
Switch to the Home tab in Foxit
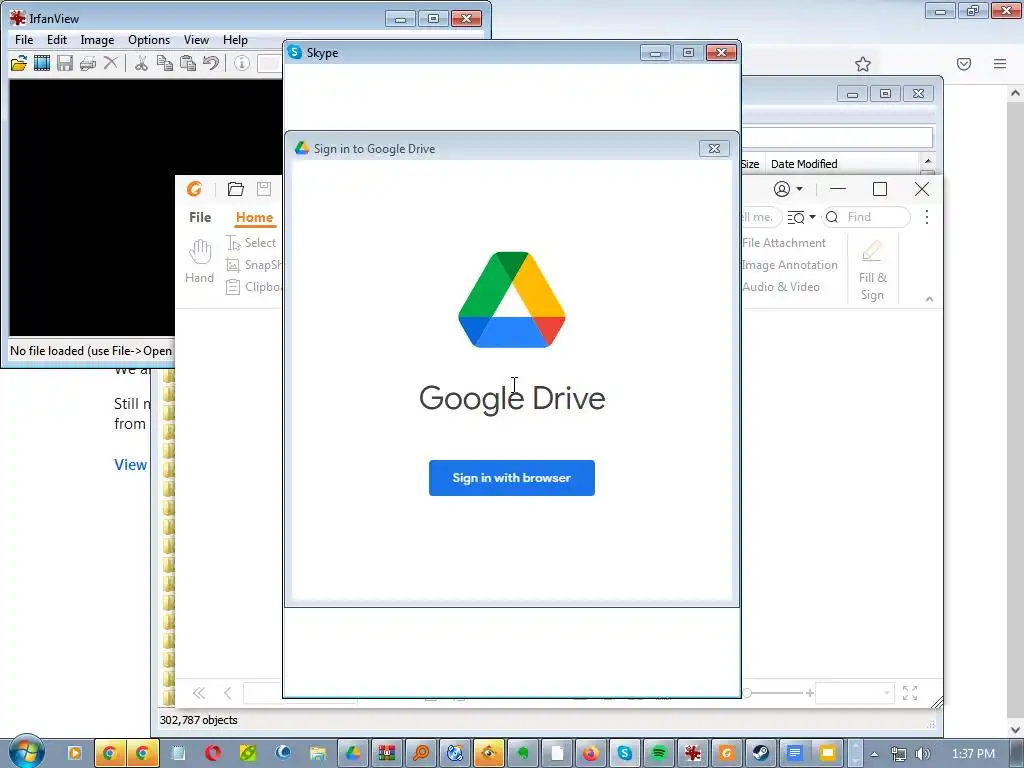tap(254, 217)
